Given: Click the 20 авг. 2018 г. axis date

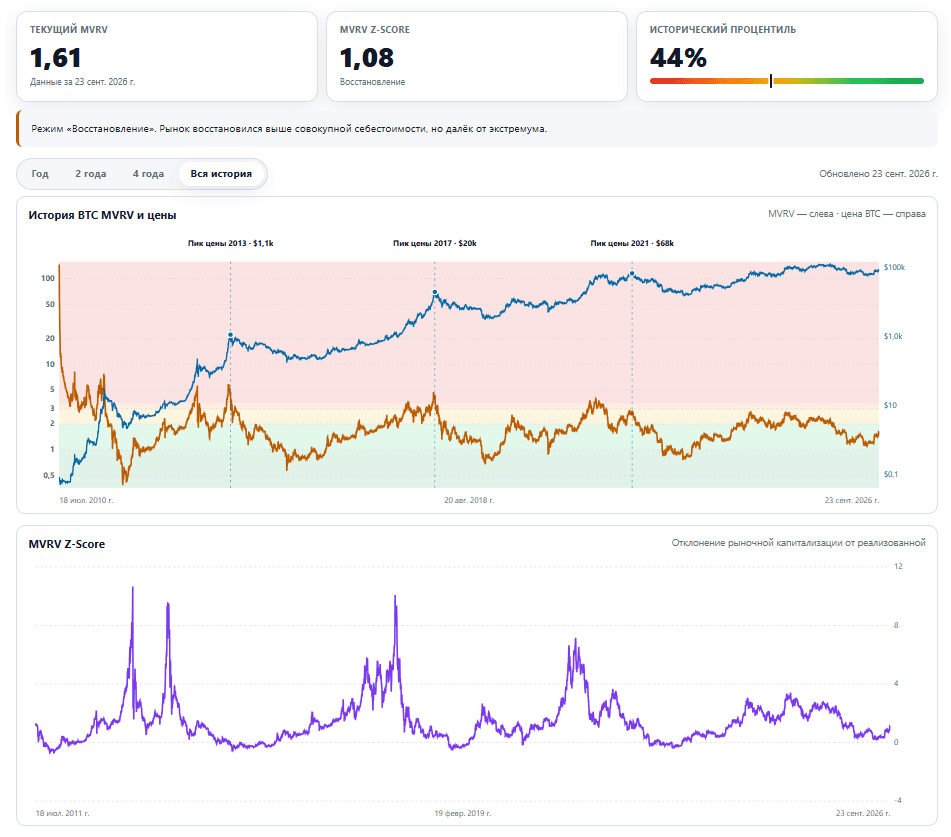Looking at the screenshot, I should pyautogui.click(x=469, y=500).
